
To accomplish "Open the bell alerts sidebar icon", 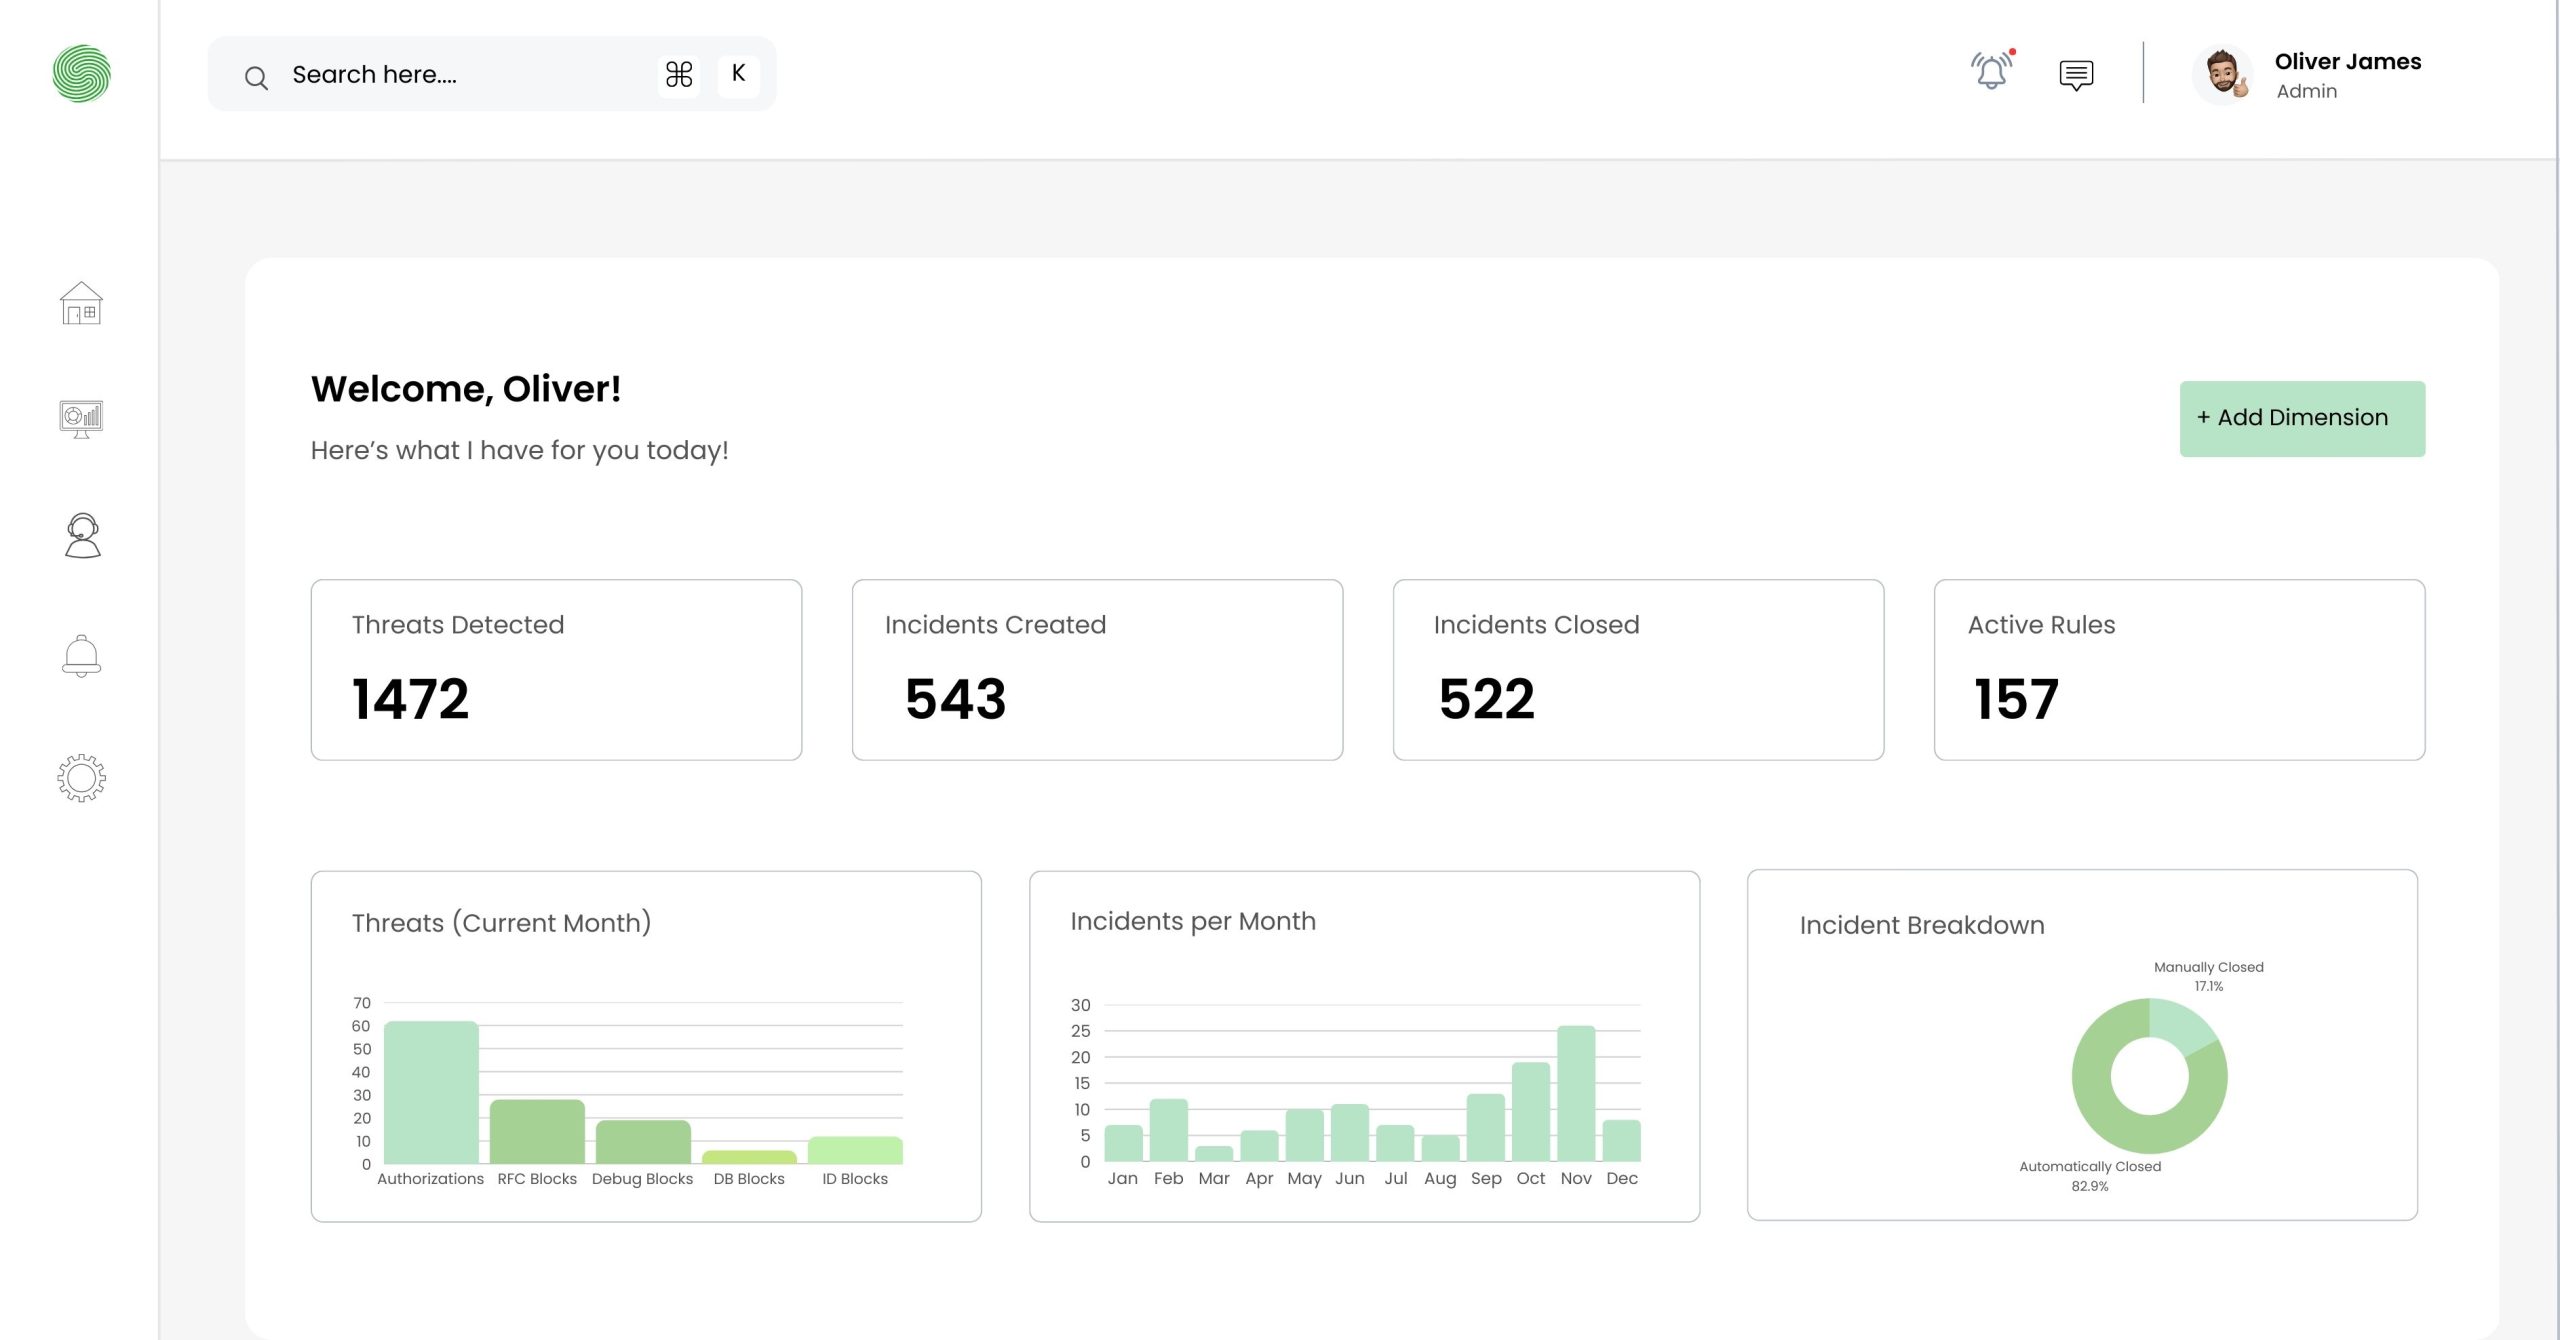I will tap(81, 656).
